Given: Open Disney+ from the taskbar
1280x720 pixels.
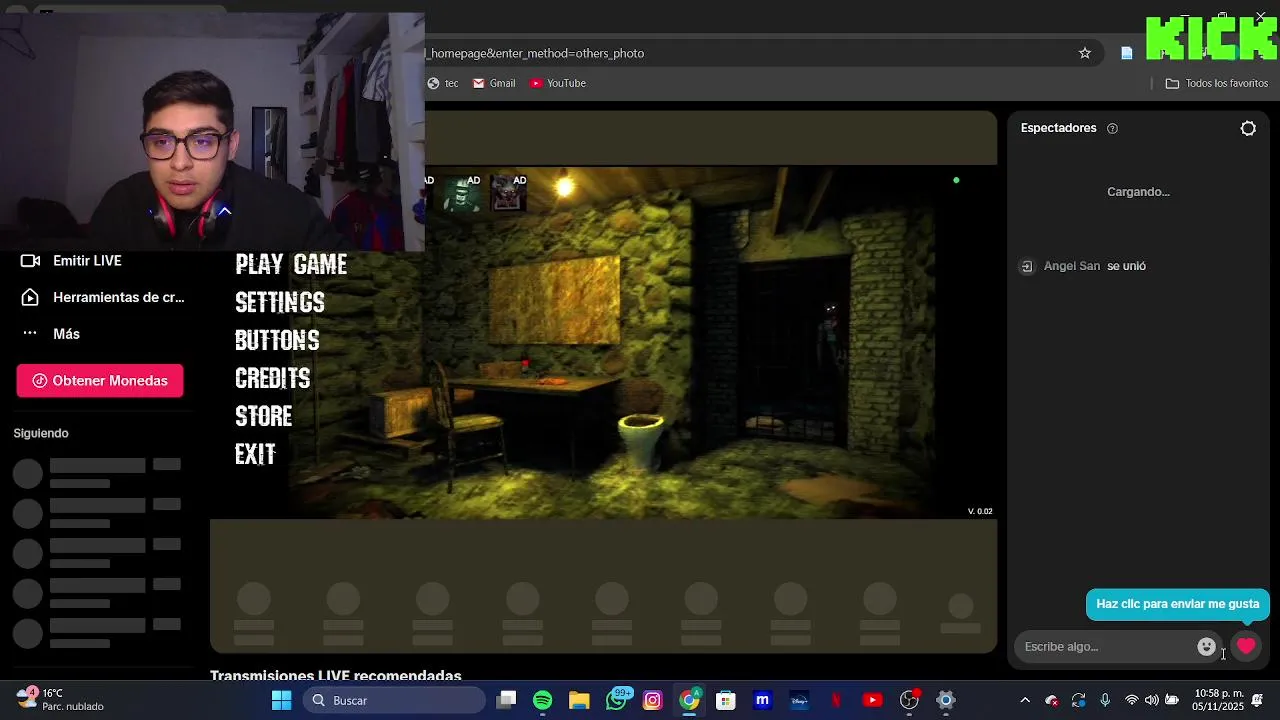Looking at the screenshot, I should click(799, 700).
